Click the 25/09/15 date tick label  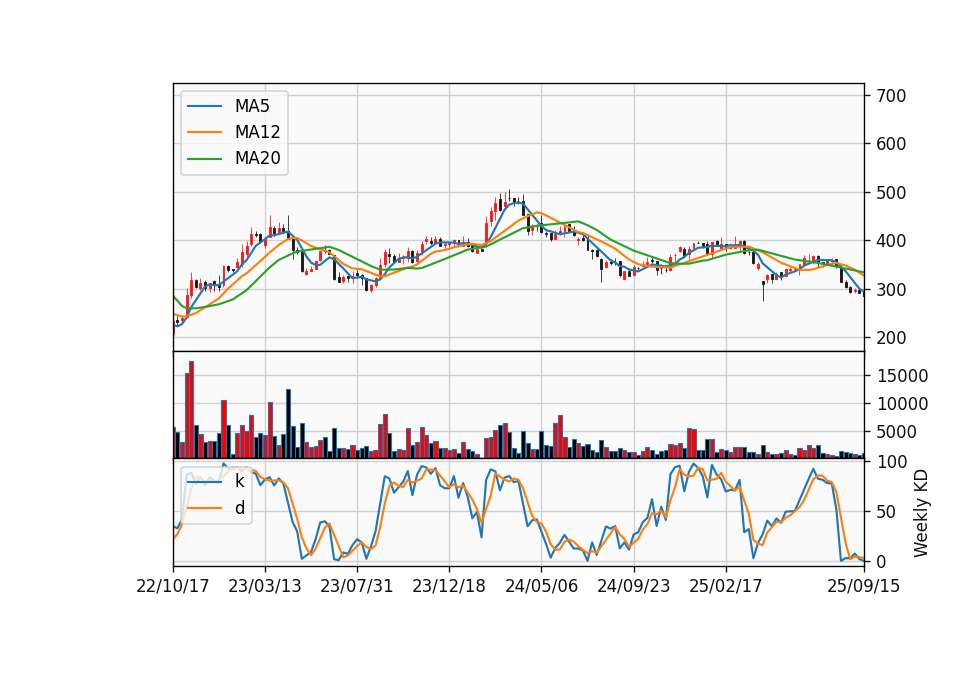863,586
